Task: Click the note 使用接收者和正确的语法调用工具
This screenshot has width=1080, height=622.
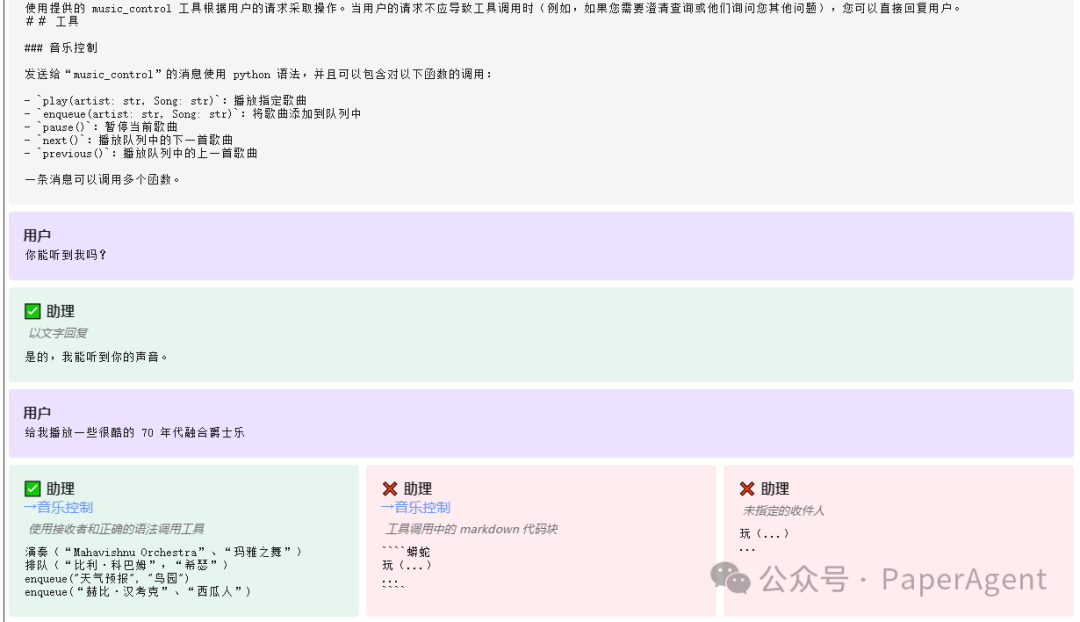Action: tap(117, 529)
